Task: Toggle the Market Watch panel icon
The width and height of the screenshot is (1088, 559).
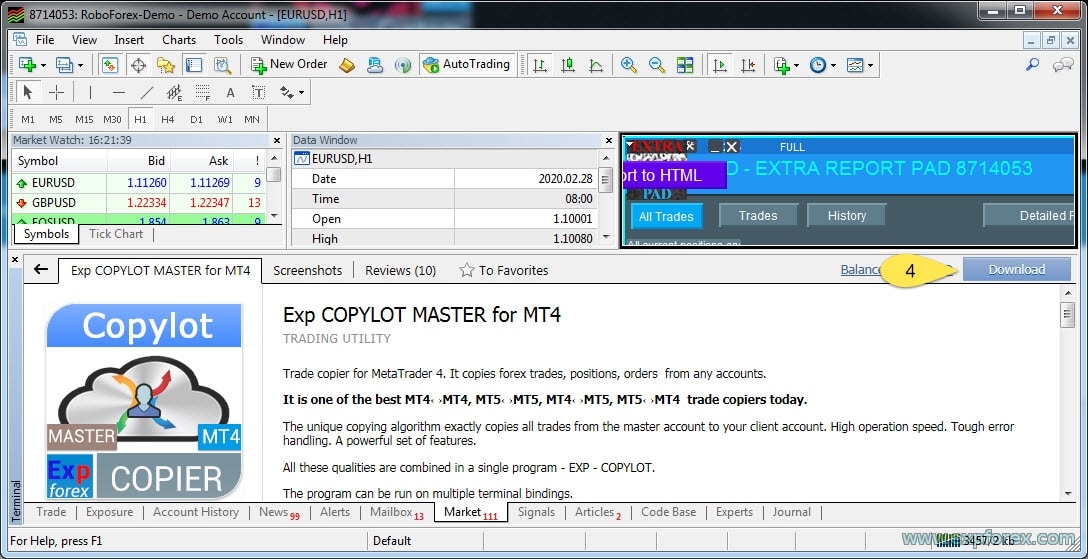Action: pos(110,65)
